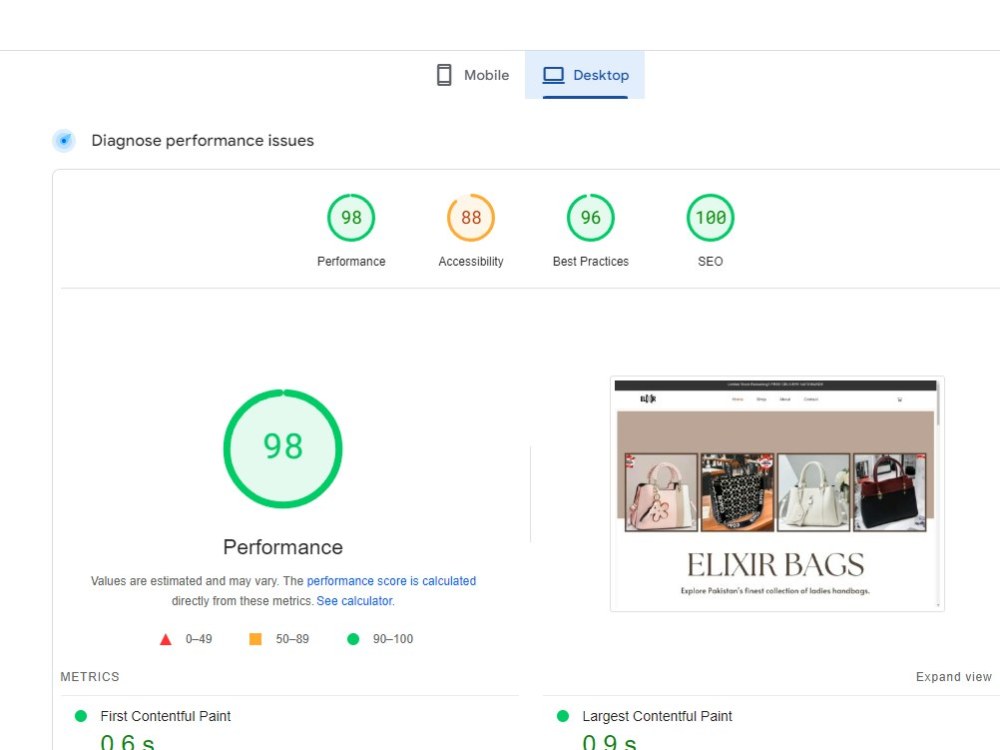Click the blue Diagnose performance issues icon

tap(64, 140)
